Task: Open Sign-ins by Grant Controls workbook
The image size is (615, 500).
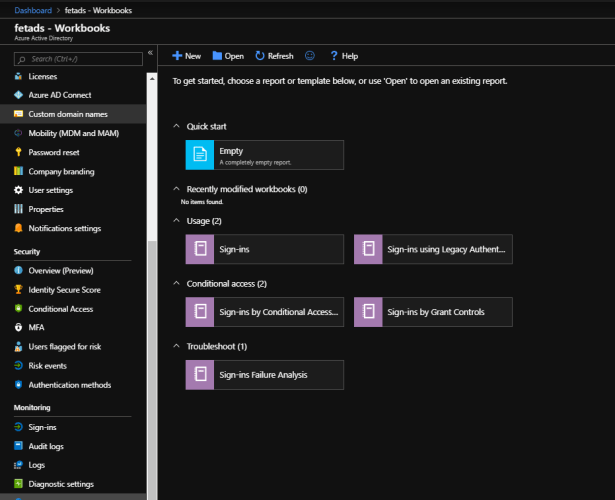Action: pos(433,312)
